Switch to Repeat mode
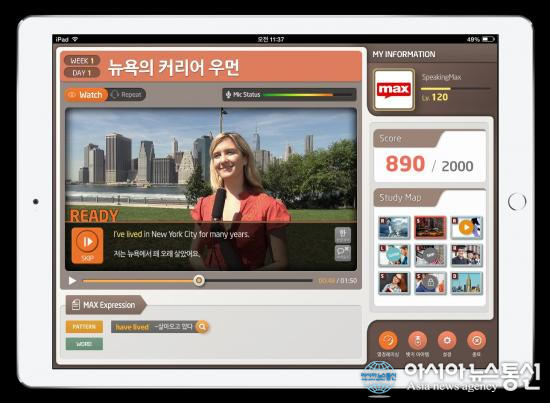Viewport: 550px width, 403px height. click(x=127, y=95)
